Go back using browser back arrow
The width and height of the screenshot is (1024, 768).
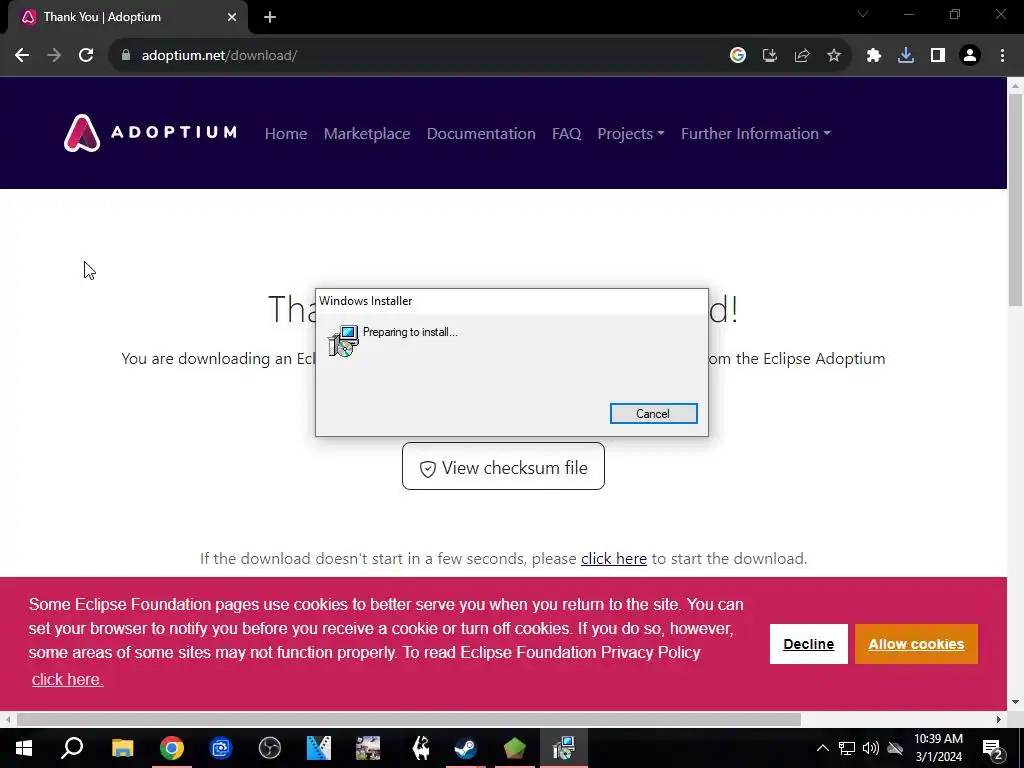22,56
